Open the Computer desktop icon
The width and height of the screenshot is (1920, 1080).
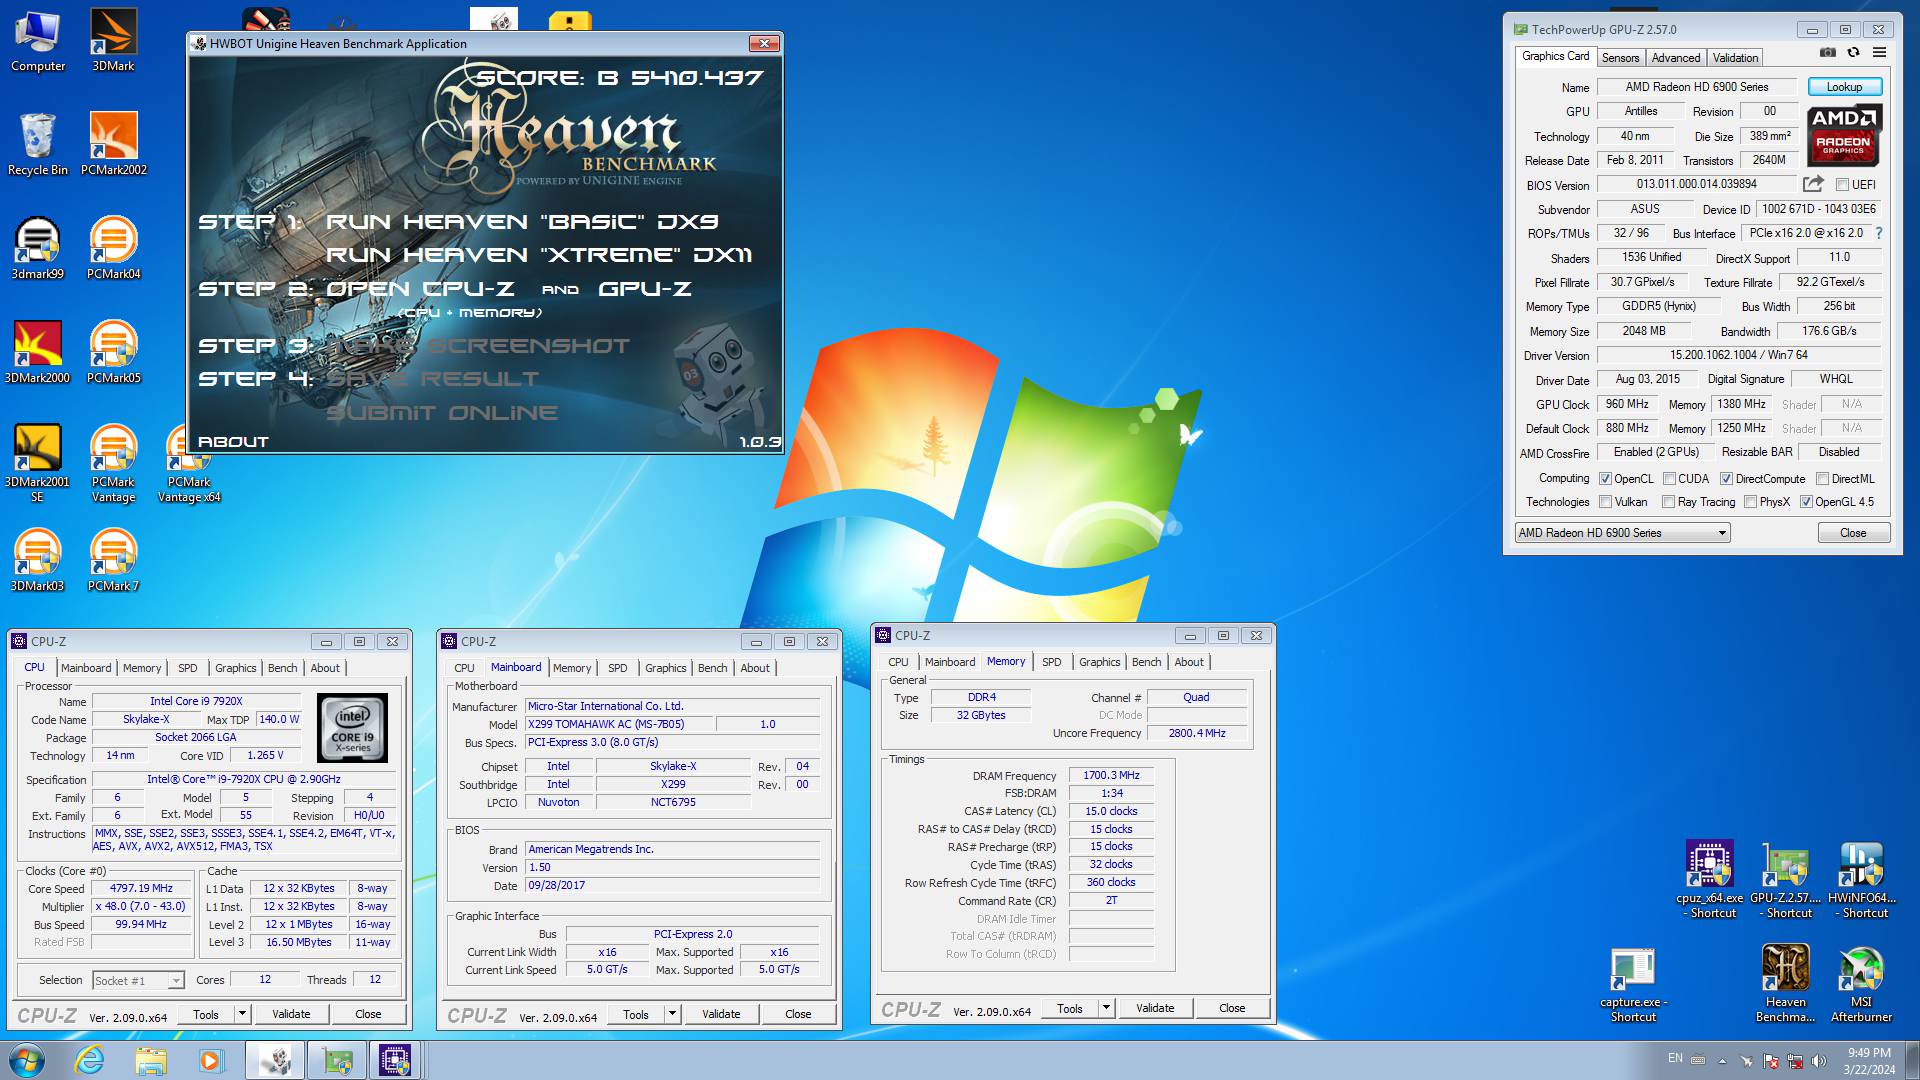(x=38, y=41)
